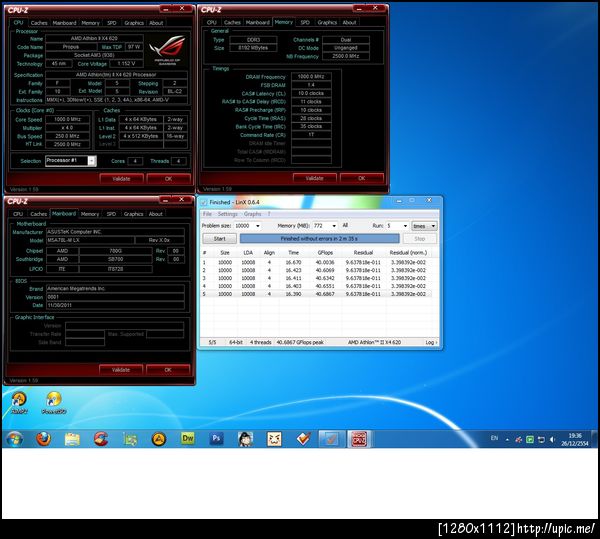Viewport: 600px width, 539px height.
Task: Open the Graphics tab in the bottom-left CPU-Z Mainboard window
Action: 133,214
